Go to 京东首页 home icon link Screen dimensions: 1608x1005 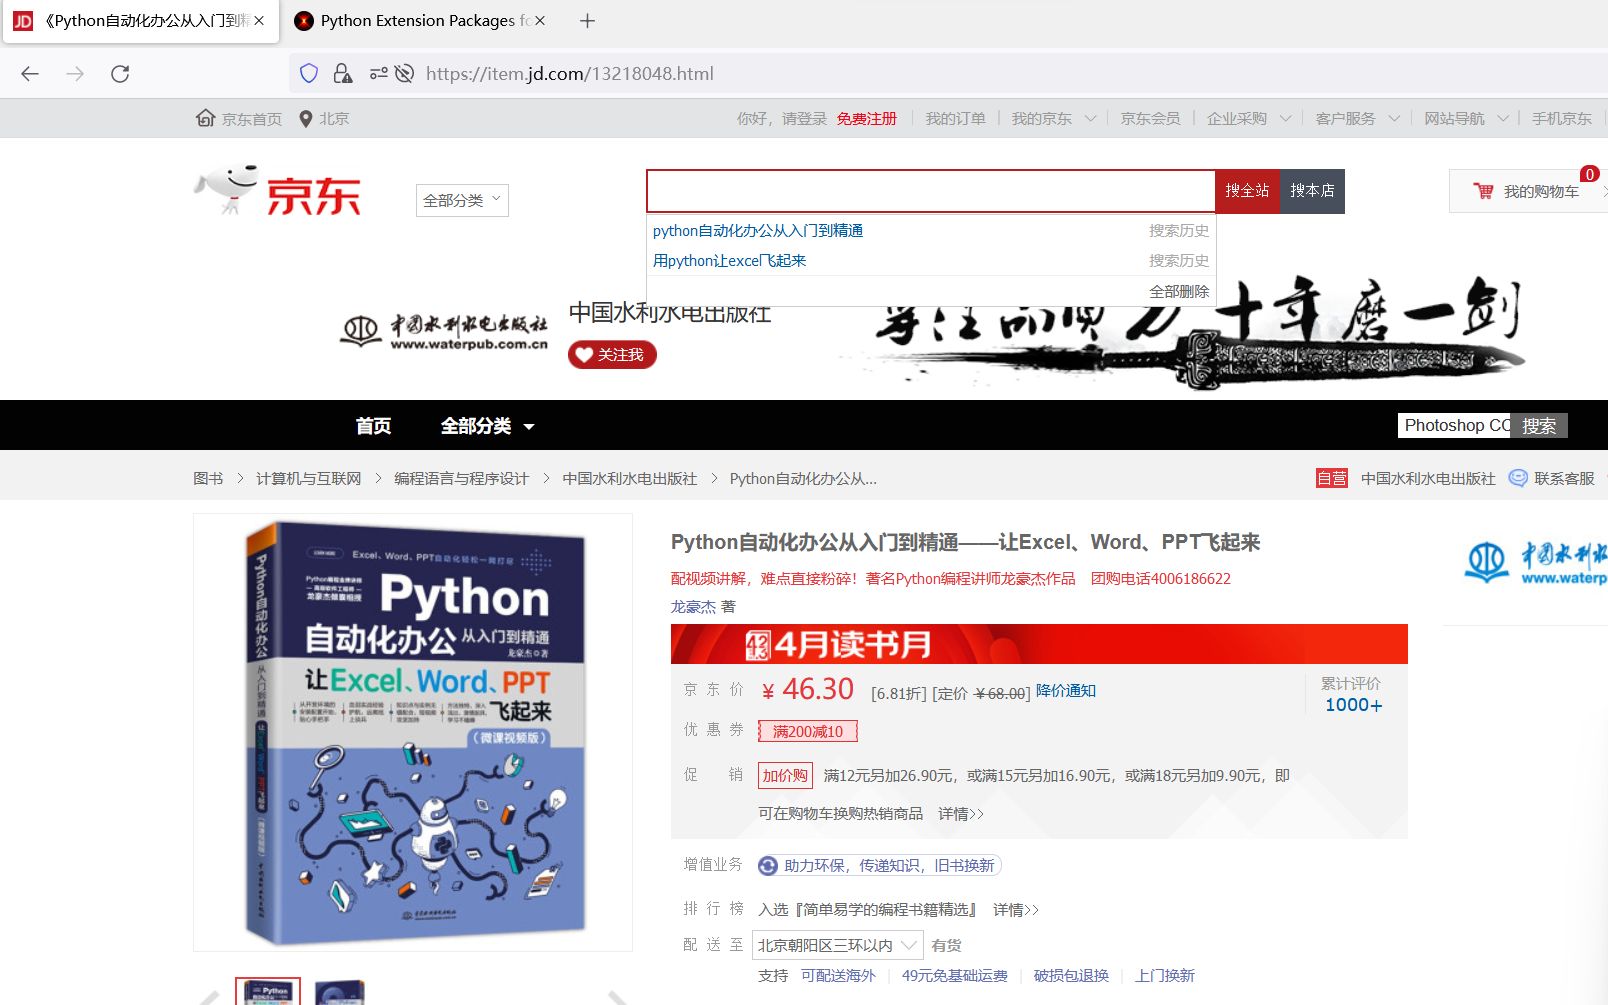pos(239,118)
